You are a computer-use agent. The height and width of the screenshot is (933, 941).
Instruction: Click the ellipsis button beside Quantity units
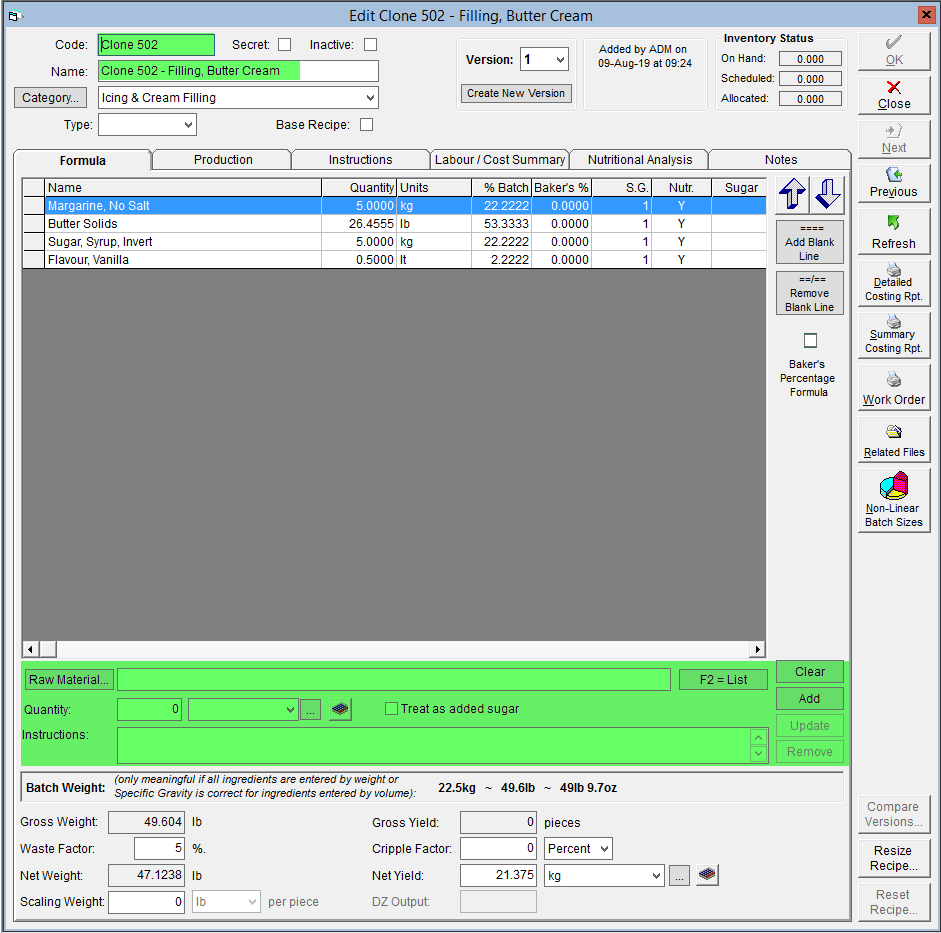(x=310, y=710)
